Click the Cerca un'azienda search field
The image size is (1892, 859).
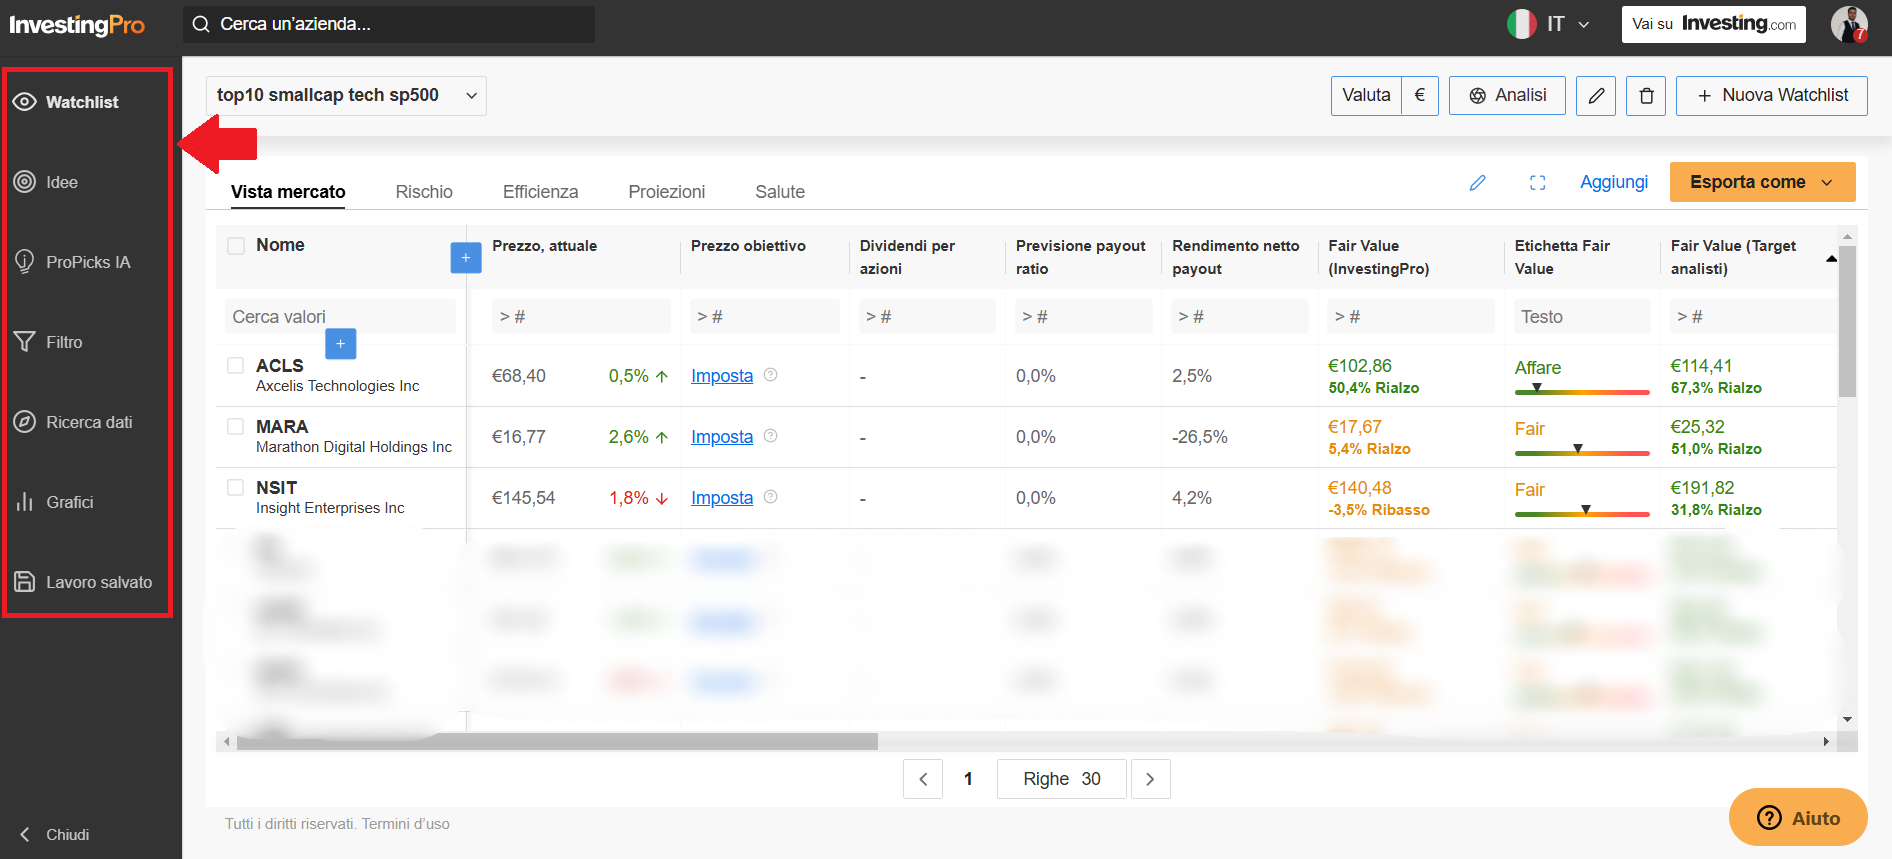click(x=389, y=24)
